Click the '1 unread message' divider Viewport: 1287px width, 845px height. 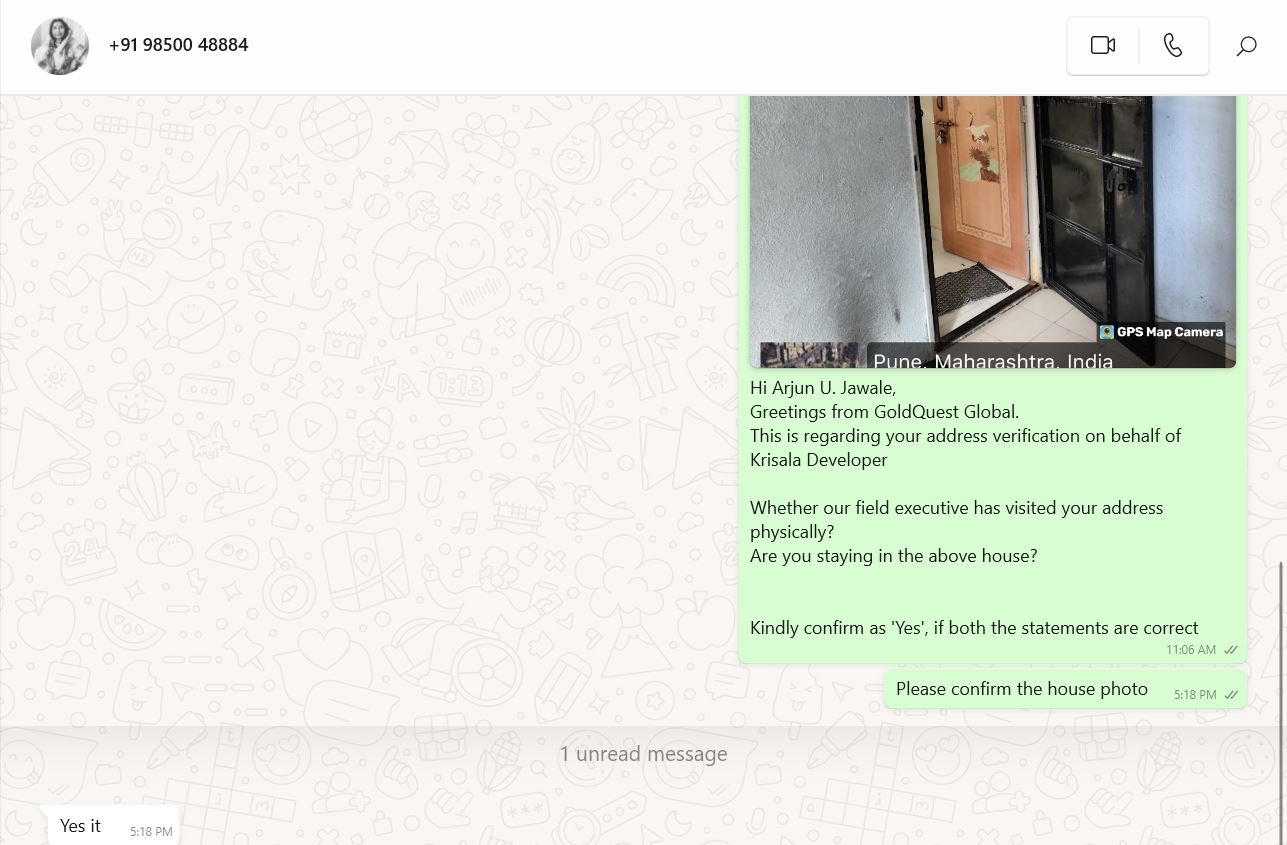click(643, 754)
